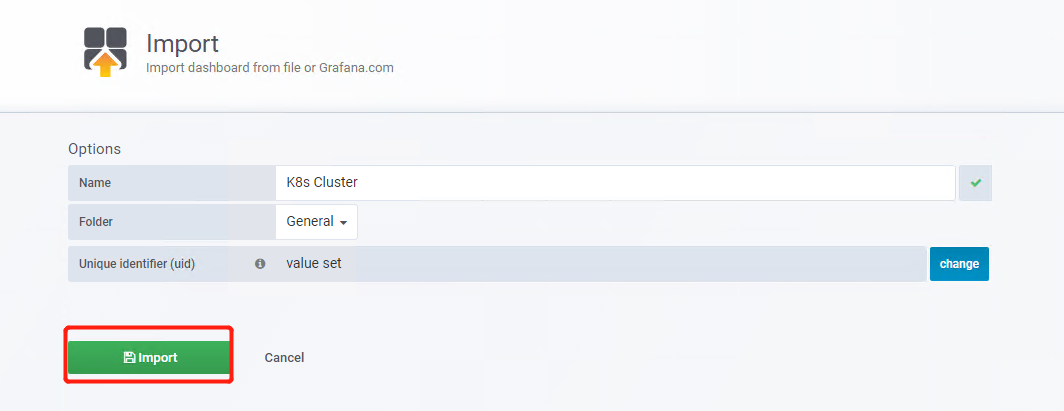Click the Folder label
The width and height of the screenshot is (1064, 411).
(98, 222)
